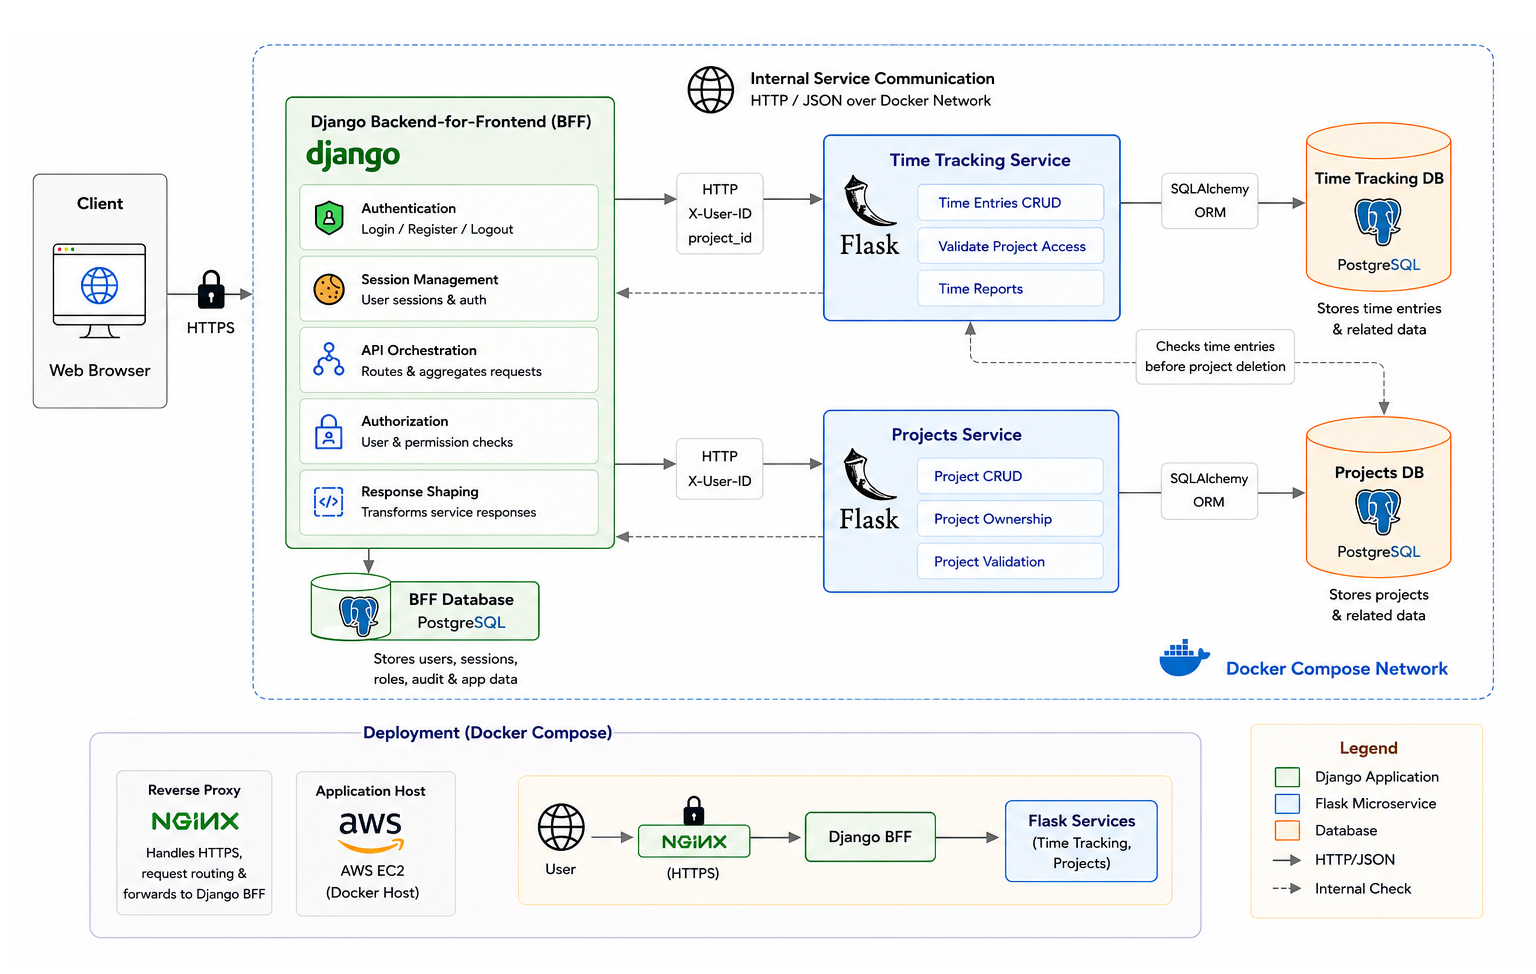Click the 'Time Tracking DB' label
Screen dimensions: 1536x974
1379,178
